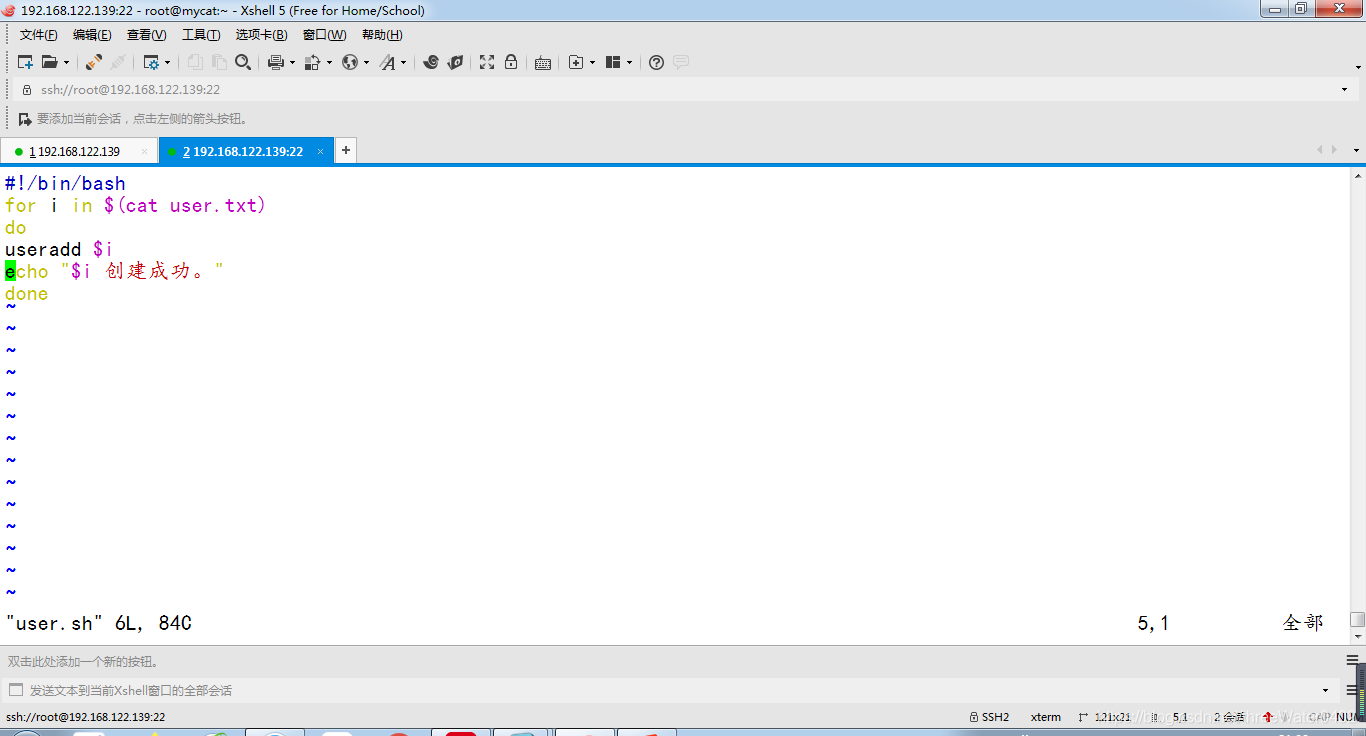Click terminal scrollbar down arrow
The image size is (1366, 736).
(1357, 636)
